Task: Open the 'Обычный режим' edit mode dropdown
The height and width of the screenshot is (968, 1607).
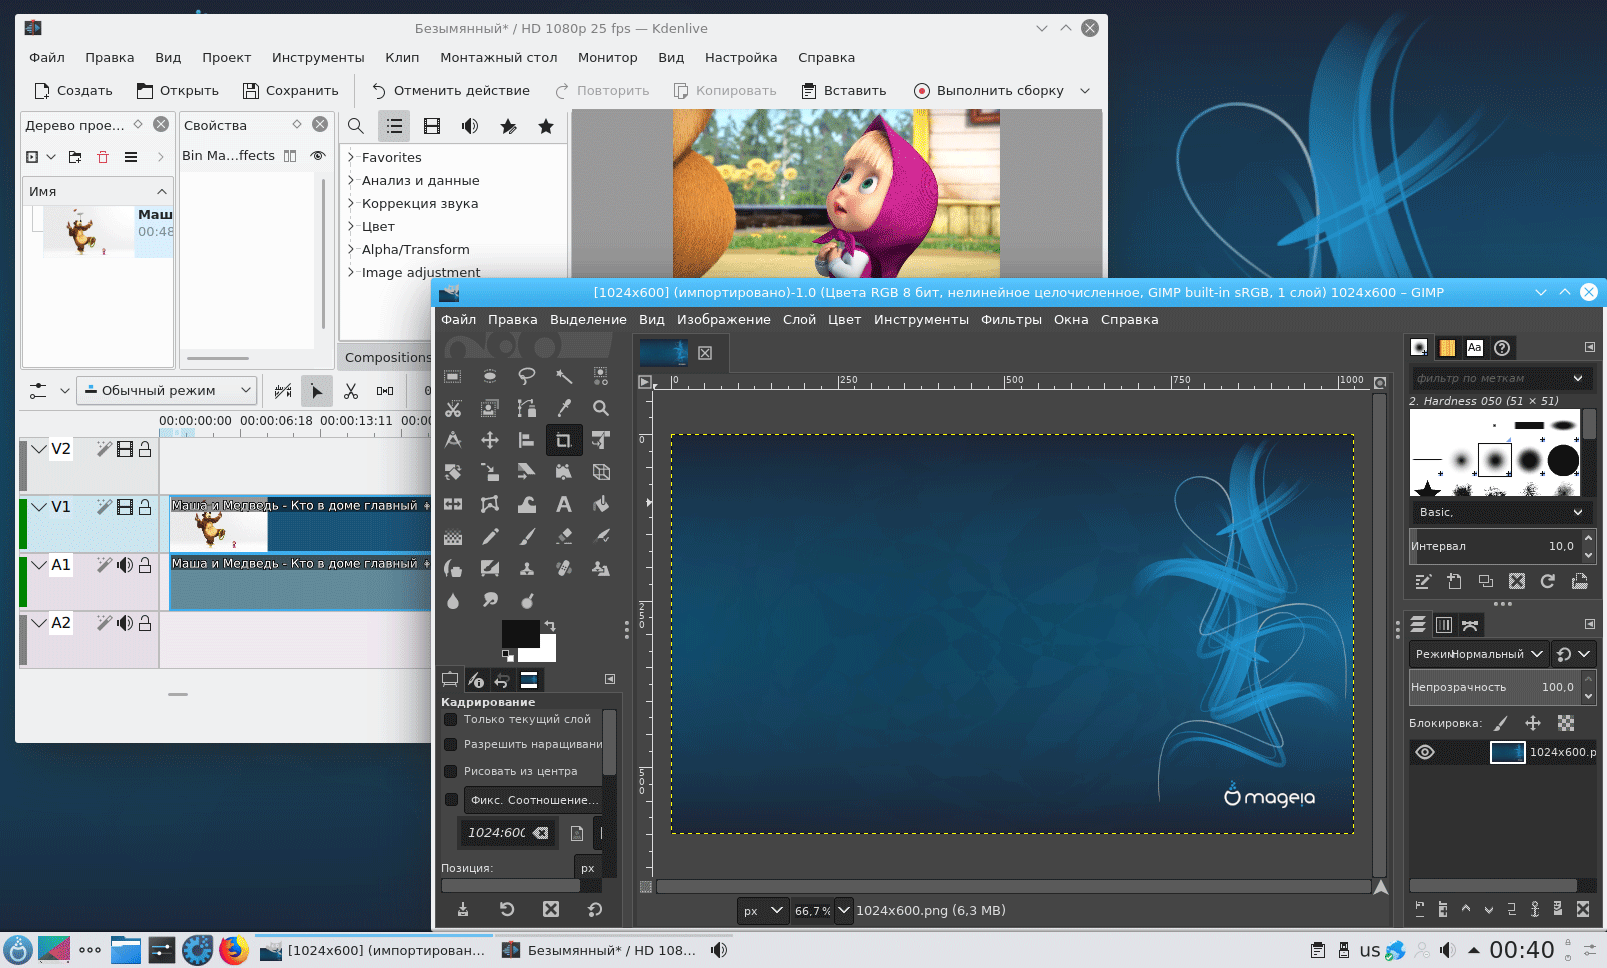Action: point(167,391)
